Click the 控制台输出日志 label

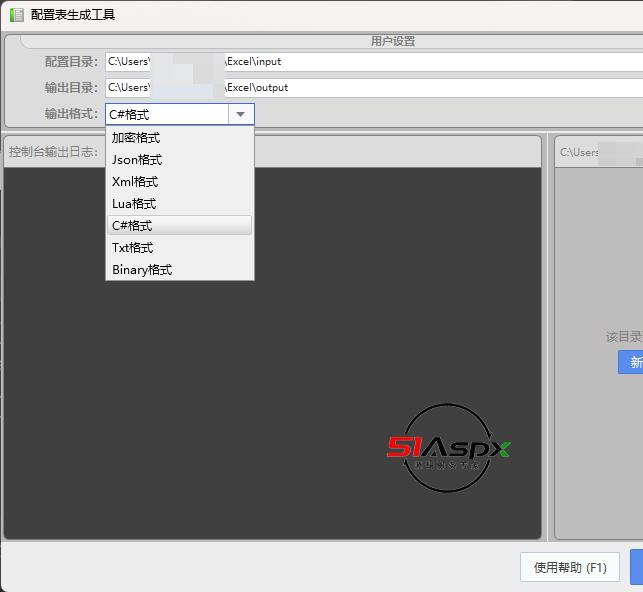click(54, 152)
